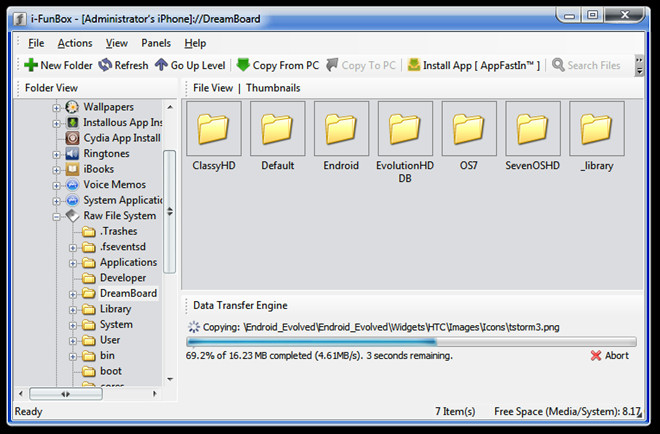Image resolution: width=660 pixels, height=434 pixels.
Task: Switch to the File View tab
Action: (x=213, y=88)
